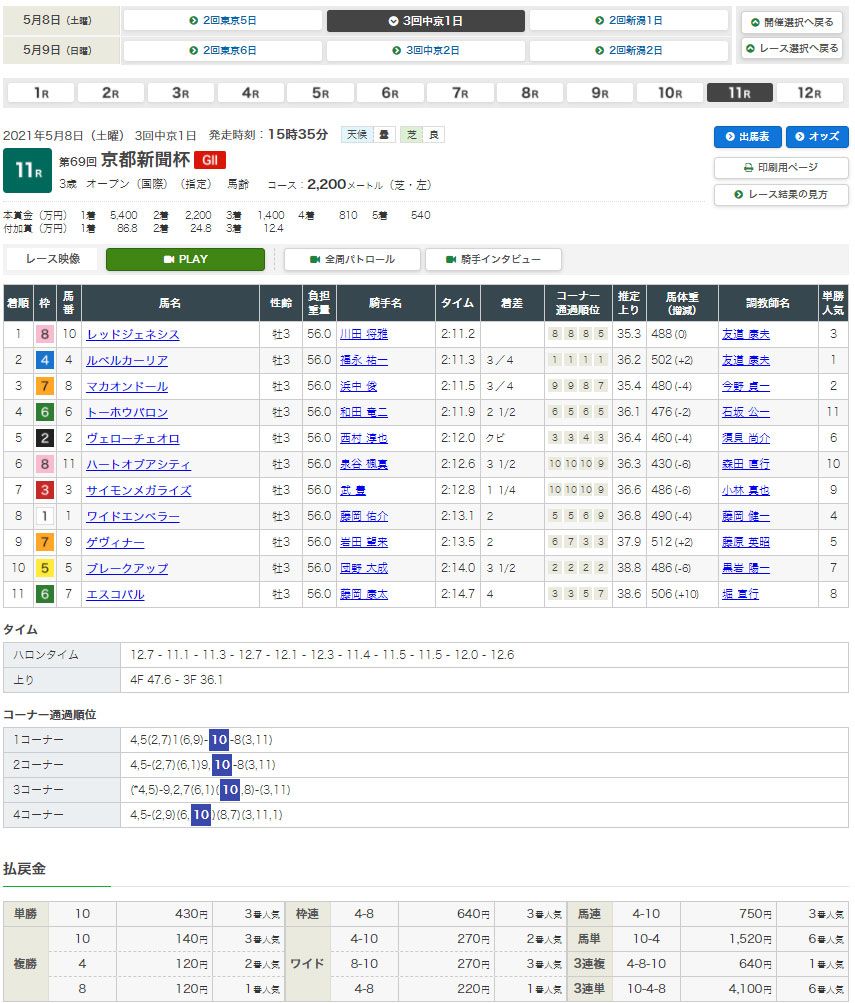Play the race video with the green PLAY button
Image resolution: width=855 pixels, height=1003 pixels.
pyautogui.click(x=185, y=259)
